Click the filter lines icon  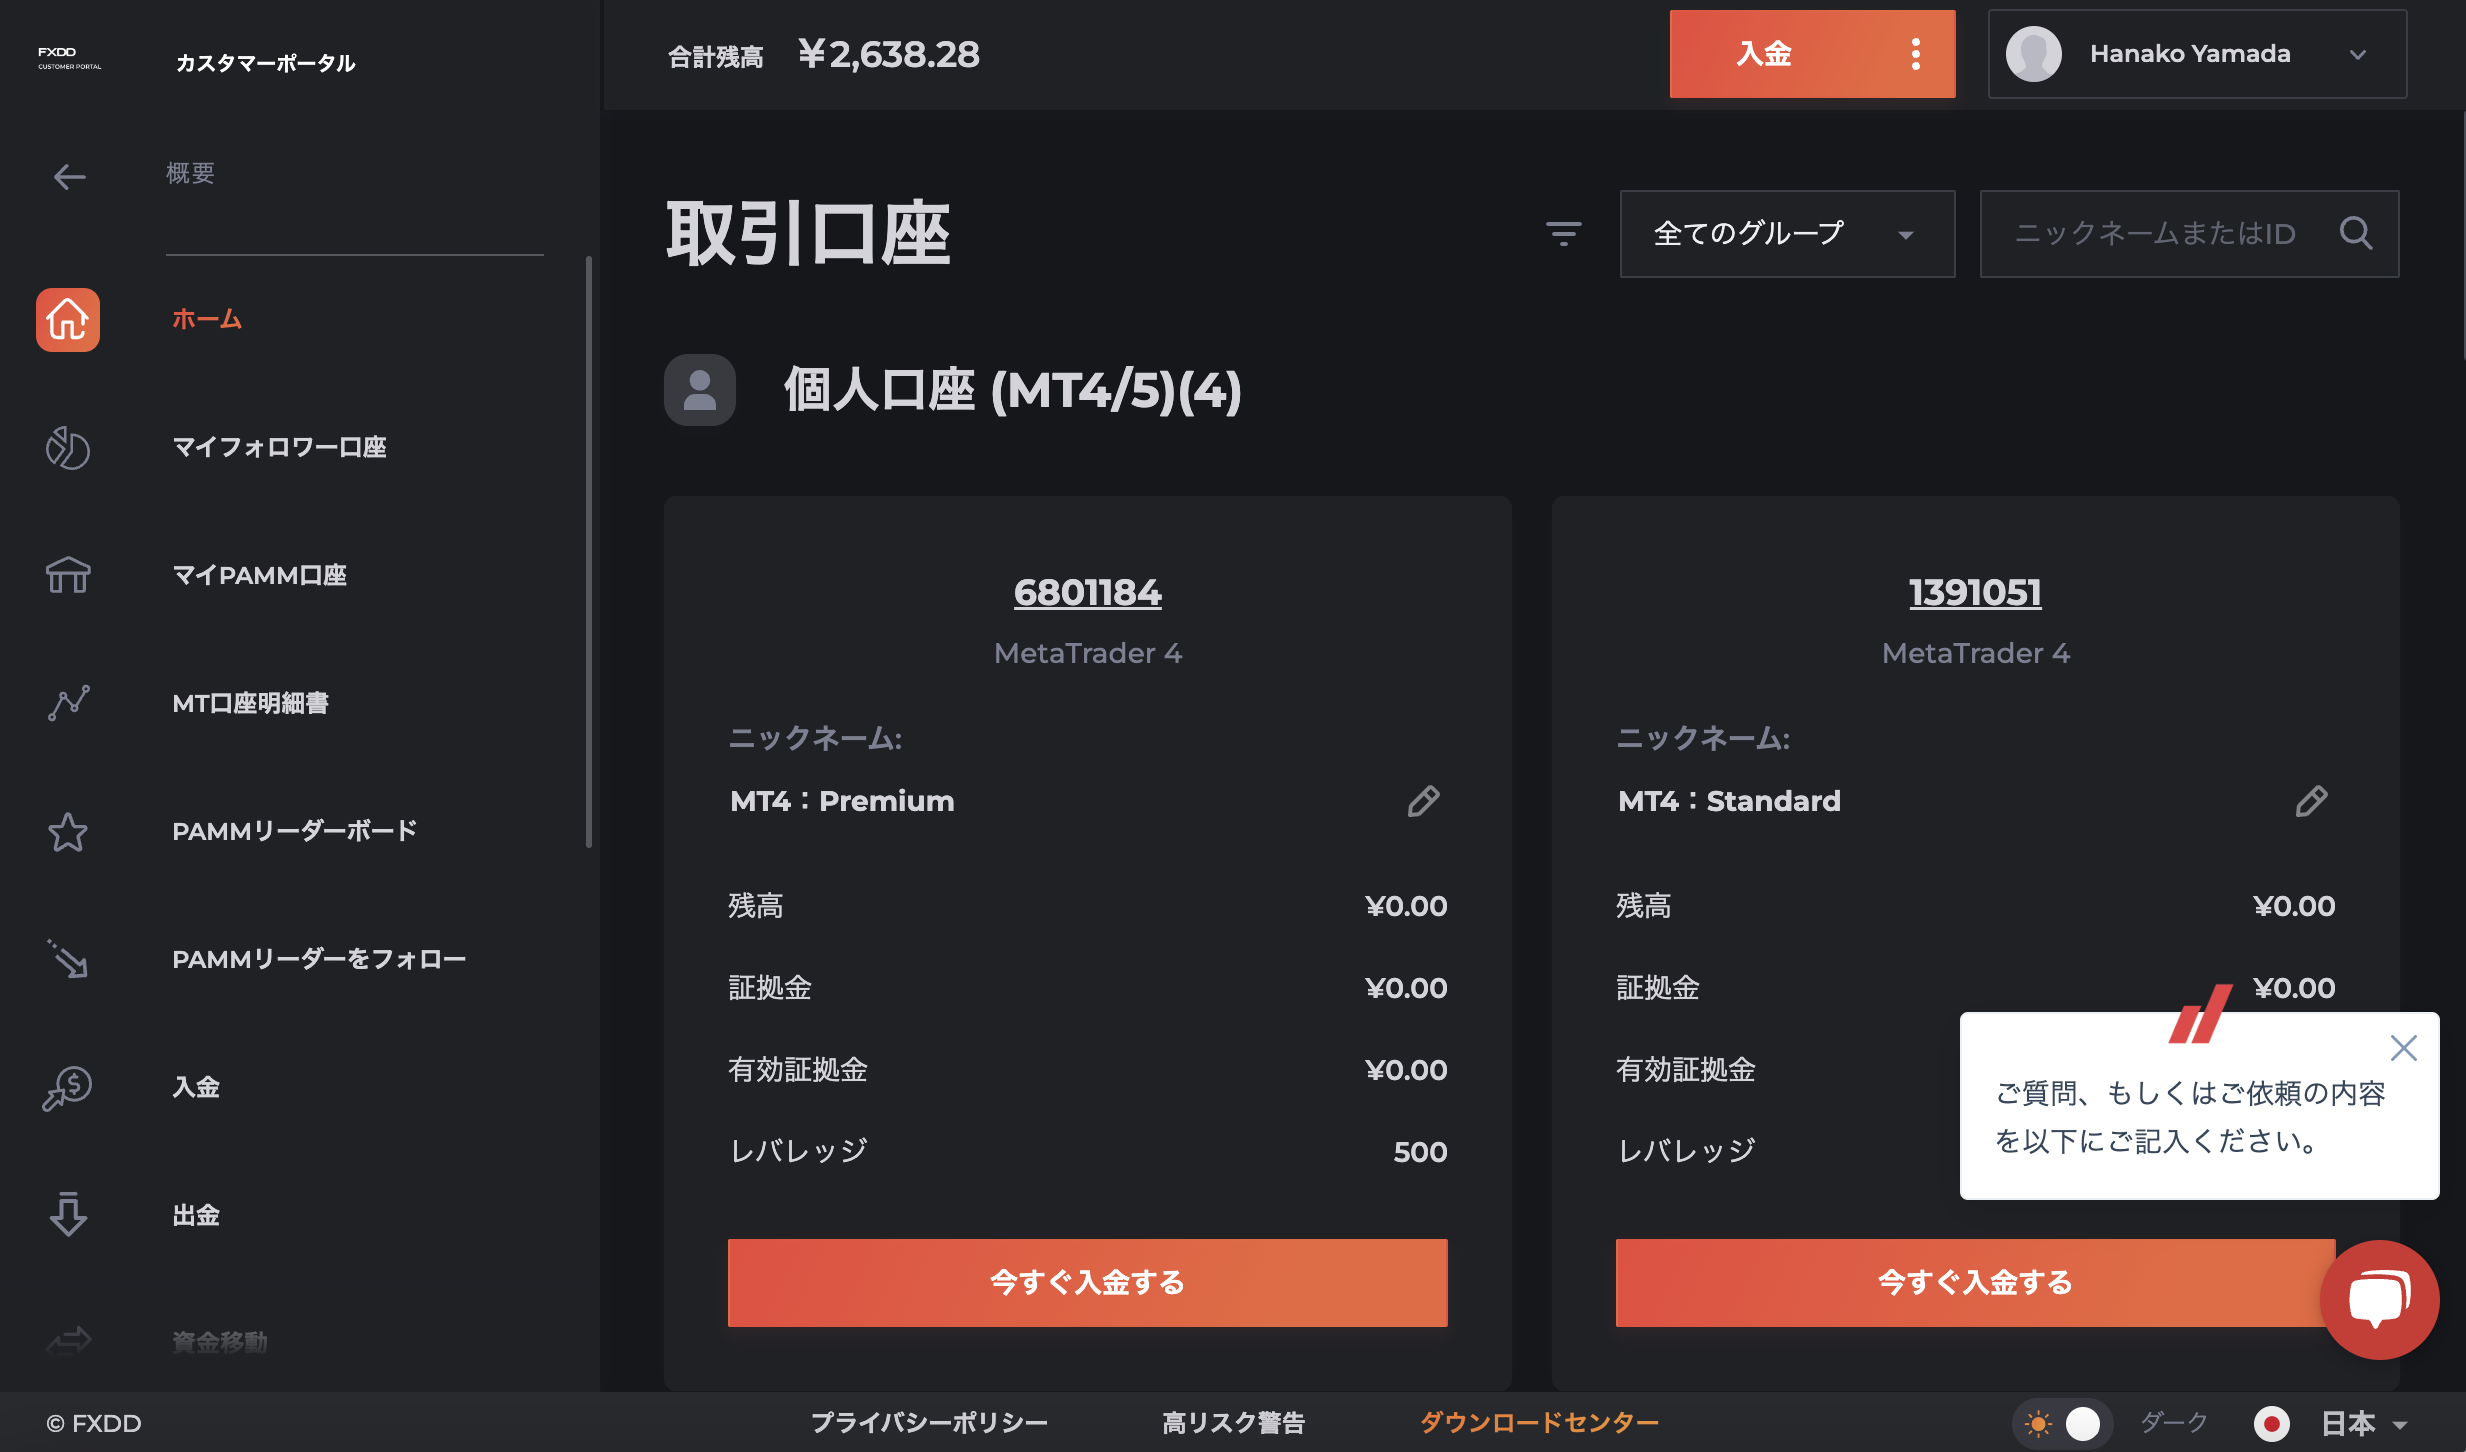point(1564,234)
